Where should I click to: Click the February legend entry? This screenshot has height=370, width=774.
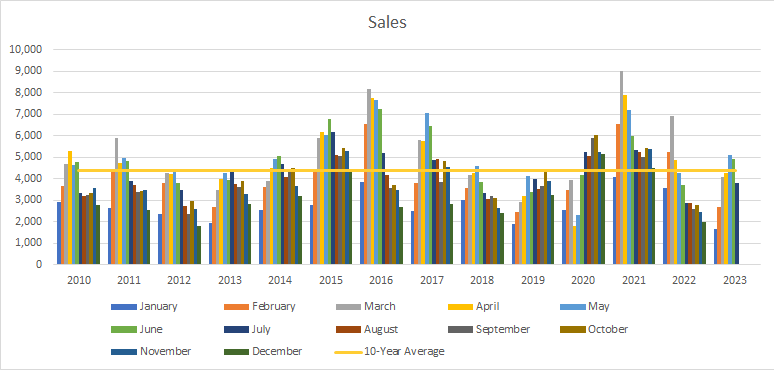[x=260, y=306]
